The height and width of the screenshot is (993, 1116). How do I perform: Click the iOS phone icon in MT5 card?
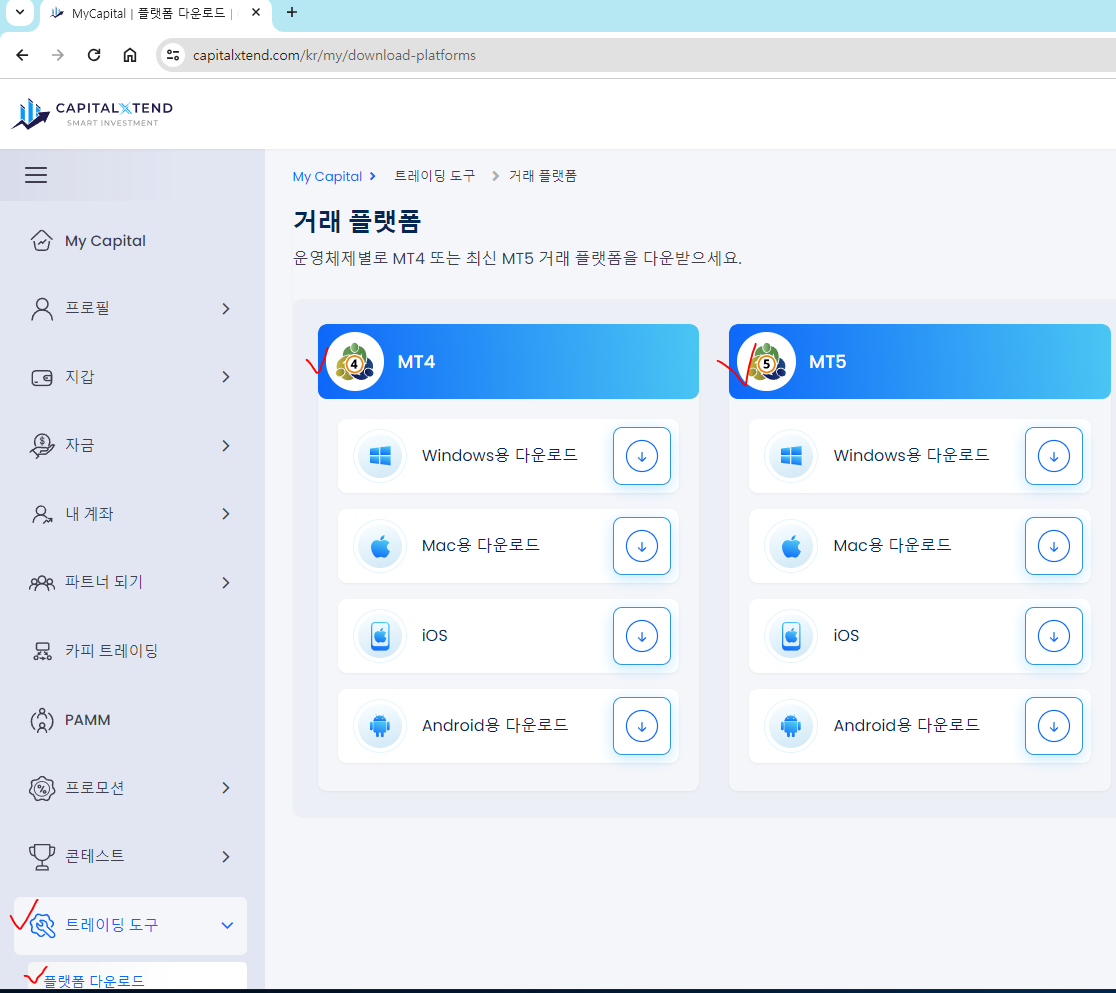(x=791, y=636)
